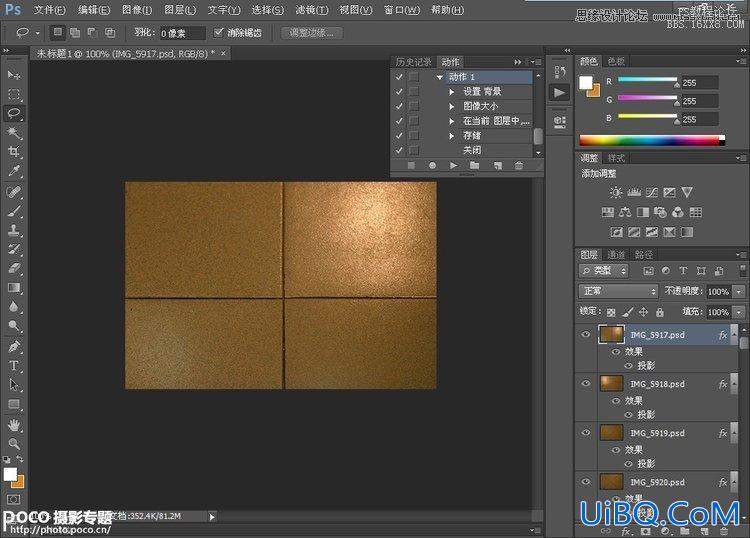Create new action set folder
The image size is (750, 538).
click(474, 165)
